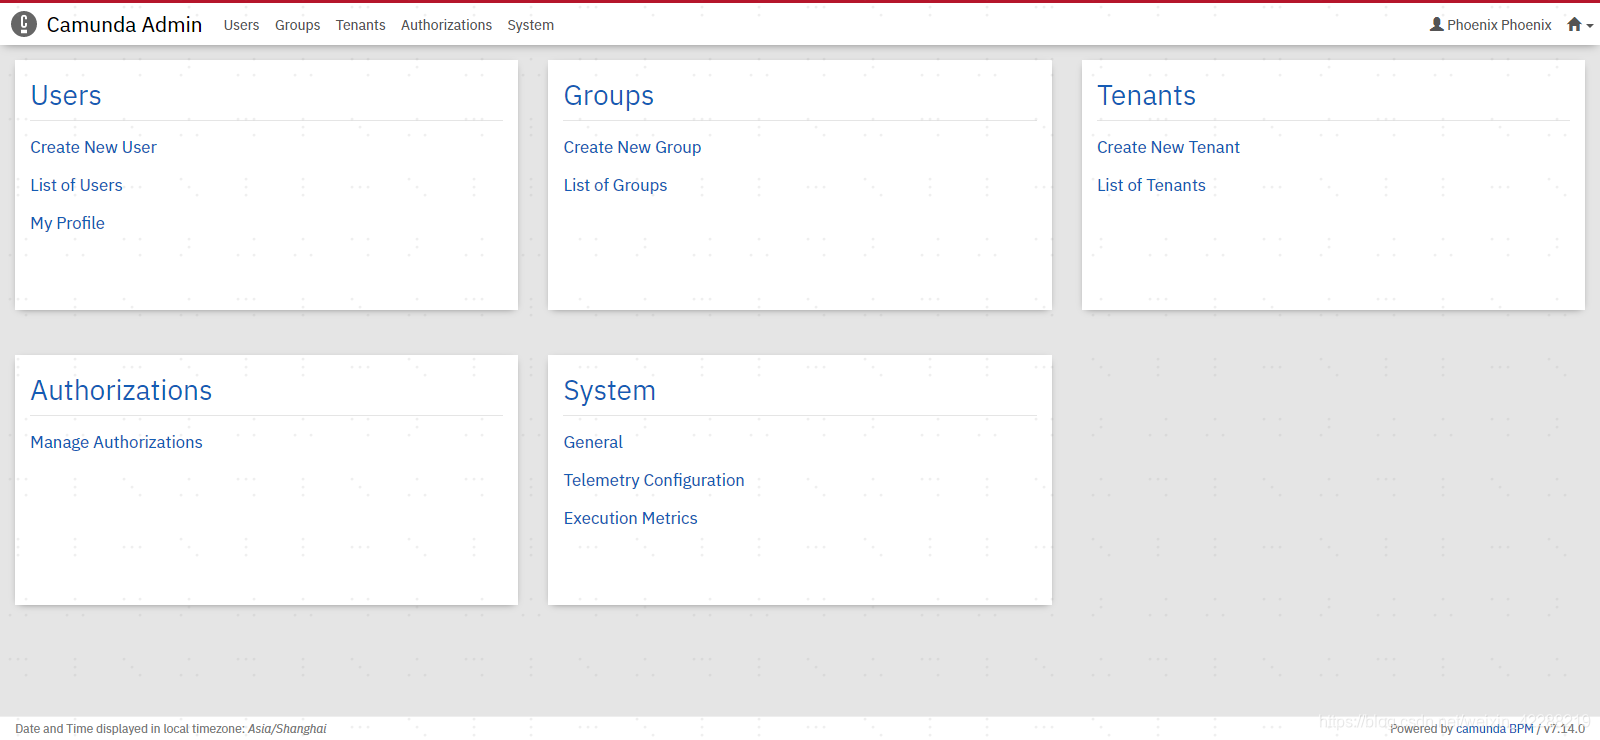Click the Asia/Shanghai timezone text
Screen dimensions: 1600x740
(287, 729)
